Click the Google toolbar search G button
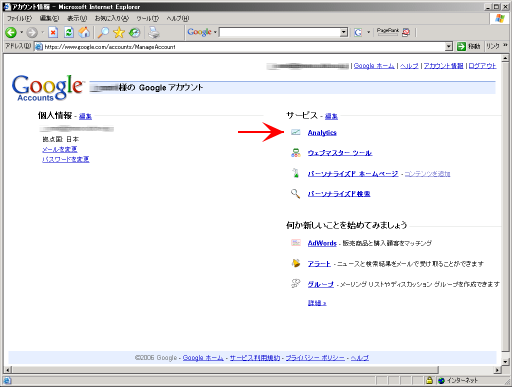The width and height of the screenshot is (512, 387). click(x=358, y=32)
